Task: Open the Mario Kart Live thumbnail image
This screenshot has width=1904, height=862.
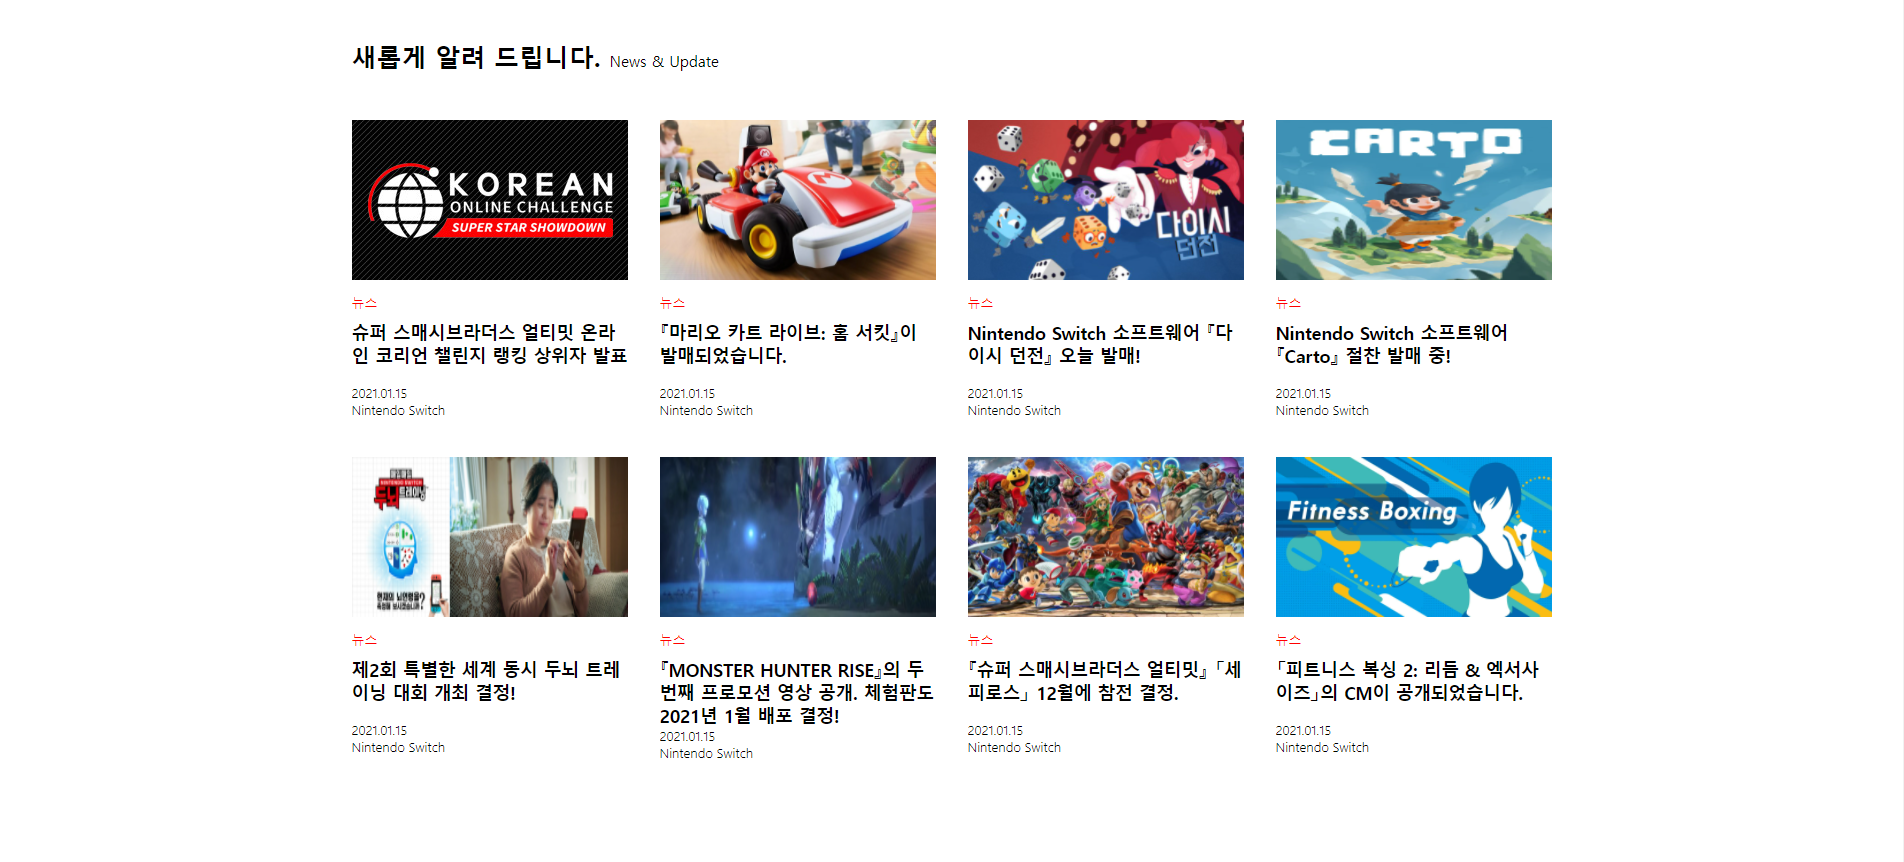Action: [798, 200]
